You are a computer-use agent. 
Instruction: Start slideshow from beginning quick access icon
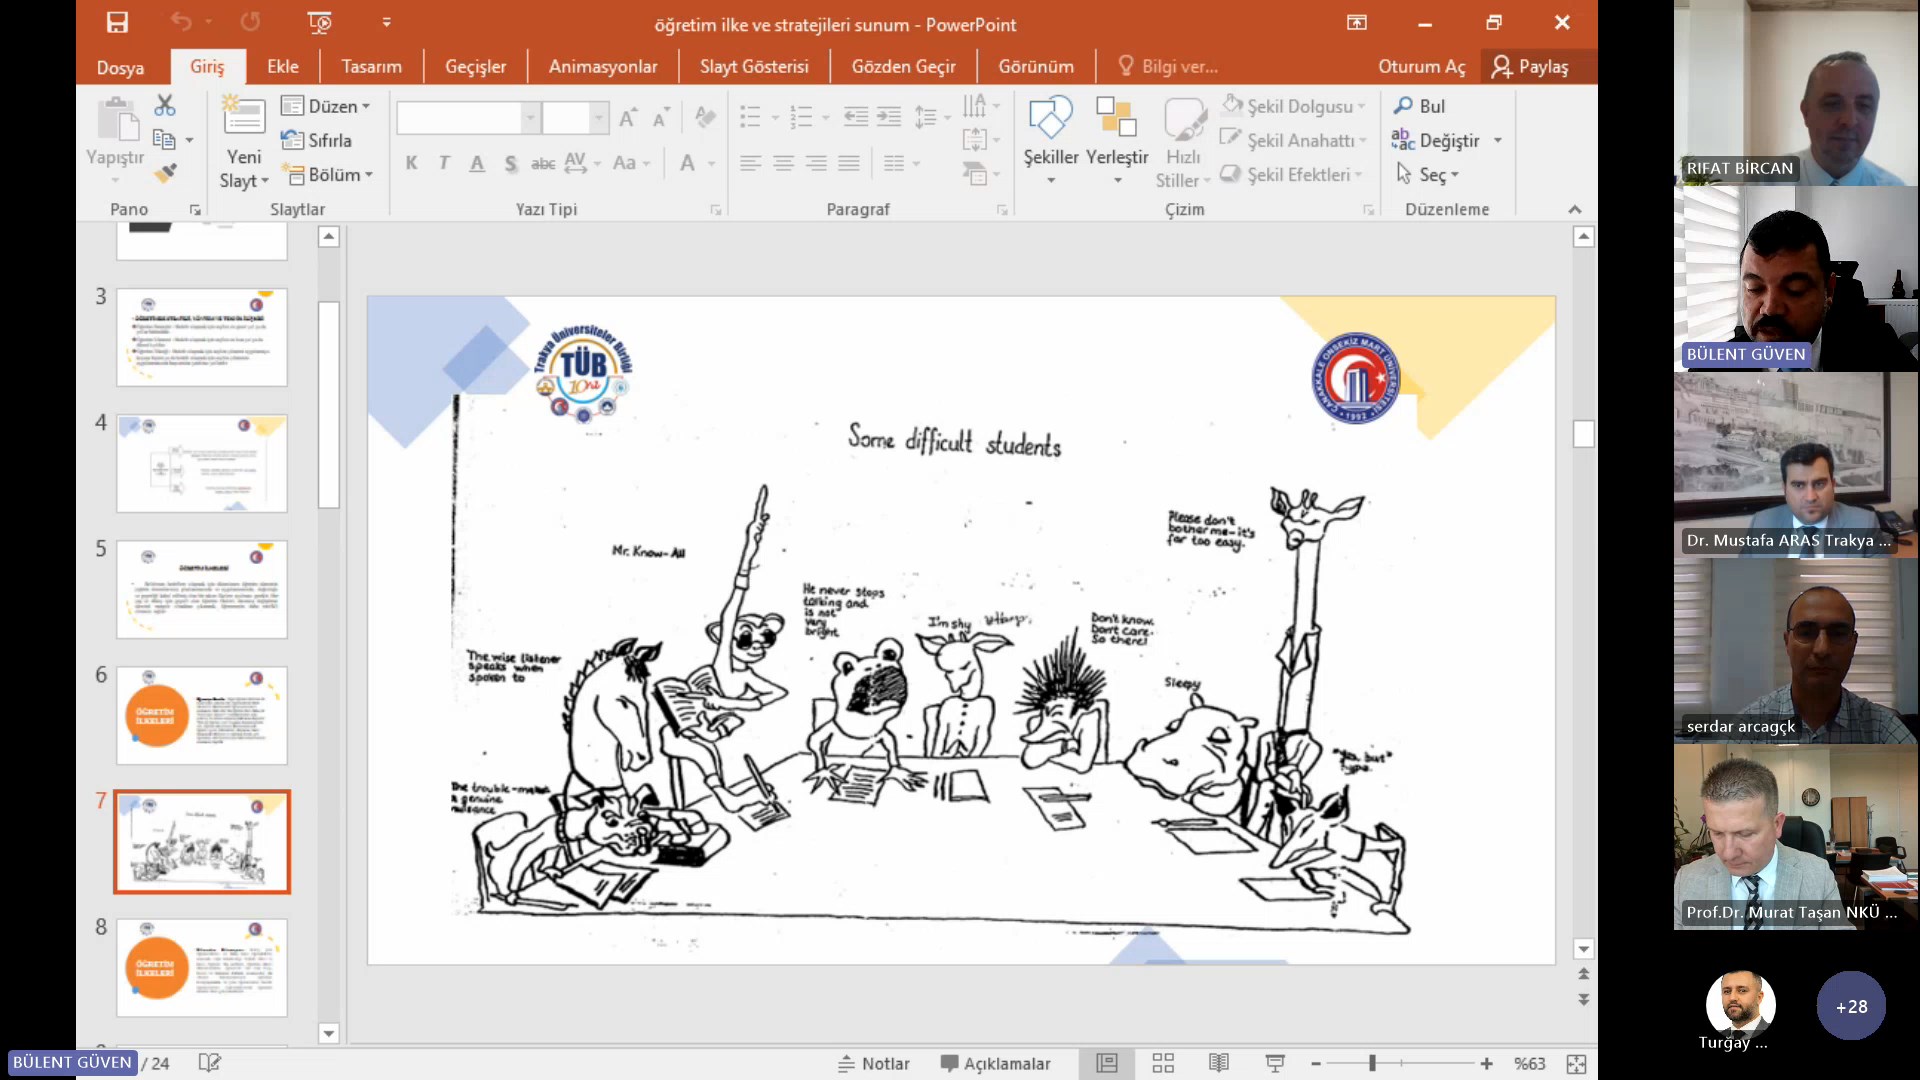click(320, 22)
